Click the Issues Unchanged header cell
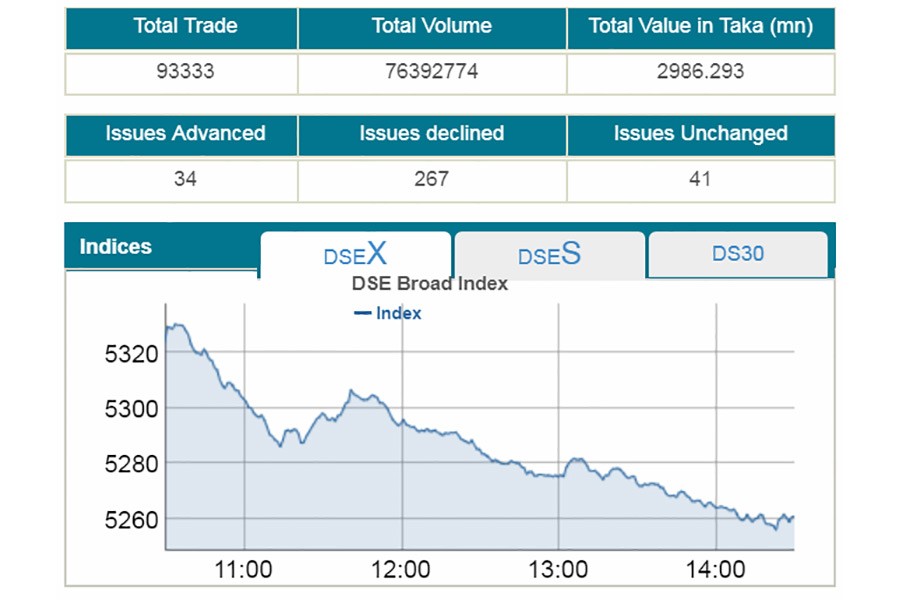The height and width of the screenshot is (600, 900). pos(700,134)
